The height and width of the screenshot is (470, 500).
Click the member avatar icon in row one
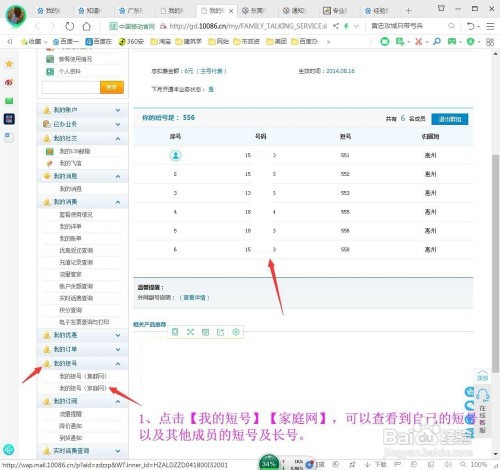tap(176, 155)
